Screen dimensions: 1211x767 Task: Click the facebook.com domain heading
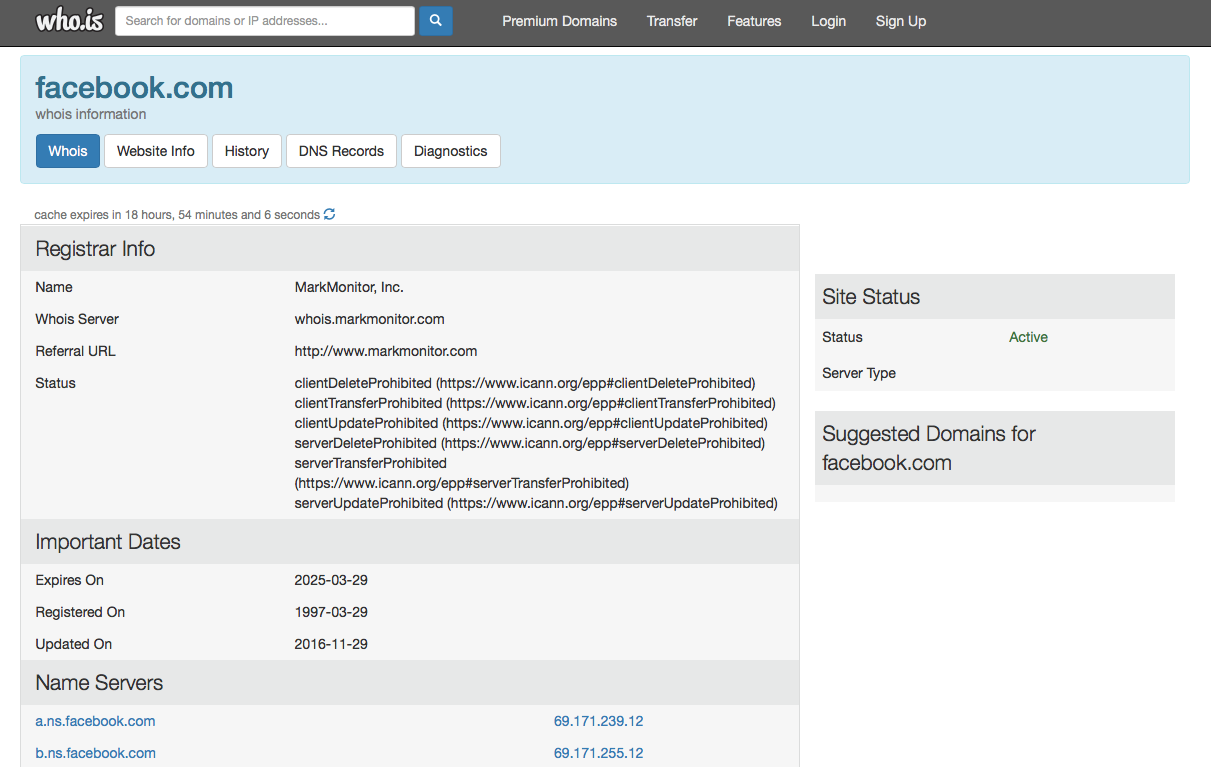[x=134, y=88]
